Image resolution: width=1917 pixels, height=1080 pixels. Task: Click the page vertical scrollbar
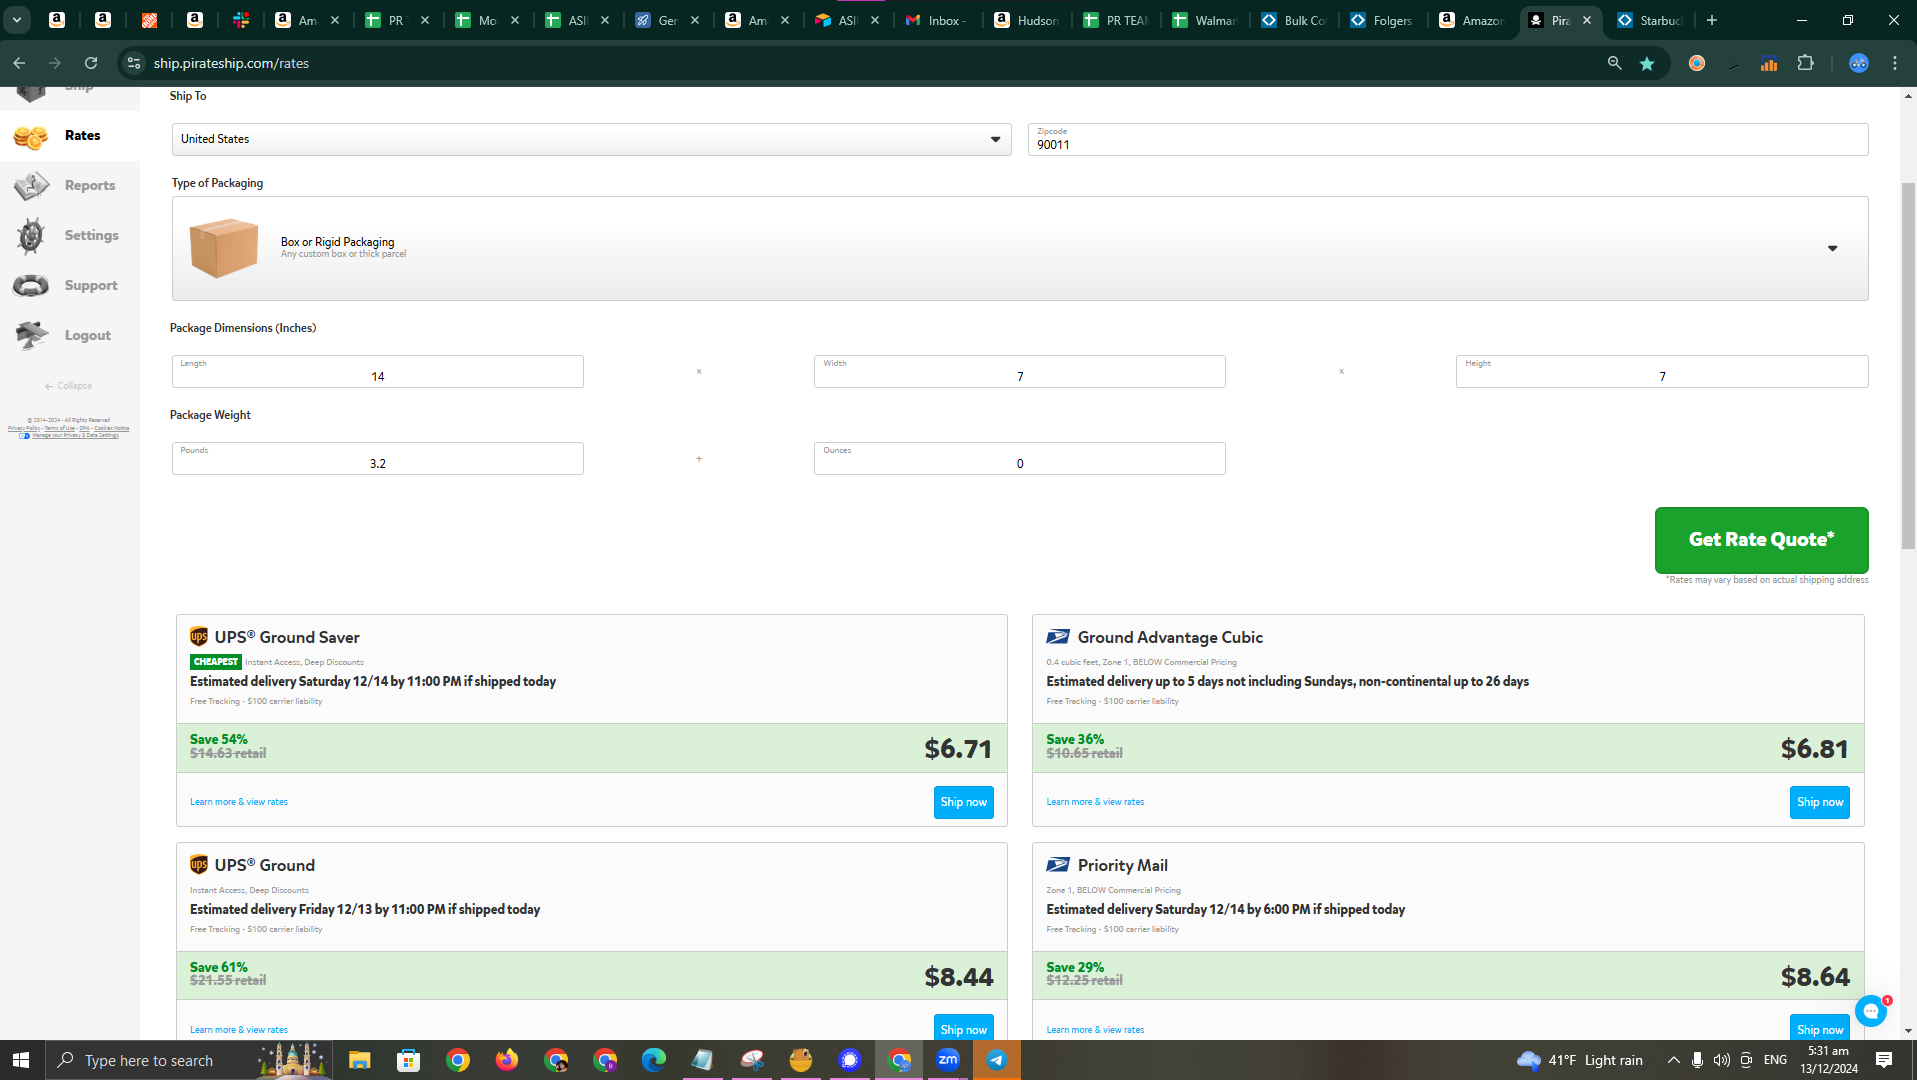(x=1908, y=365)
